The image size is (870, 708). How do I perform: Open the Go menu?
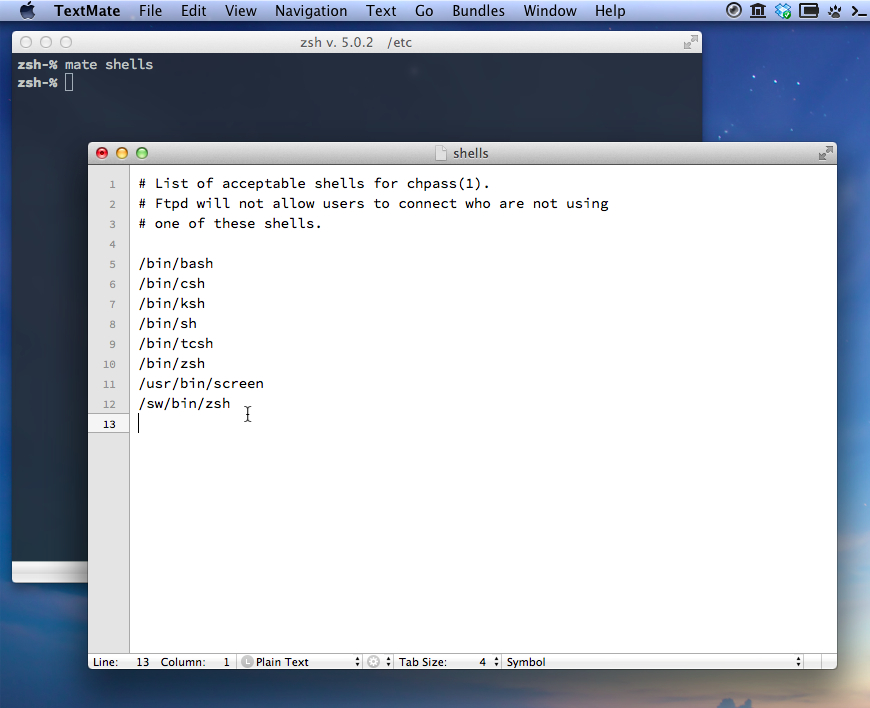click(x=424, y=11)
